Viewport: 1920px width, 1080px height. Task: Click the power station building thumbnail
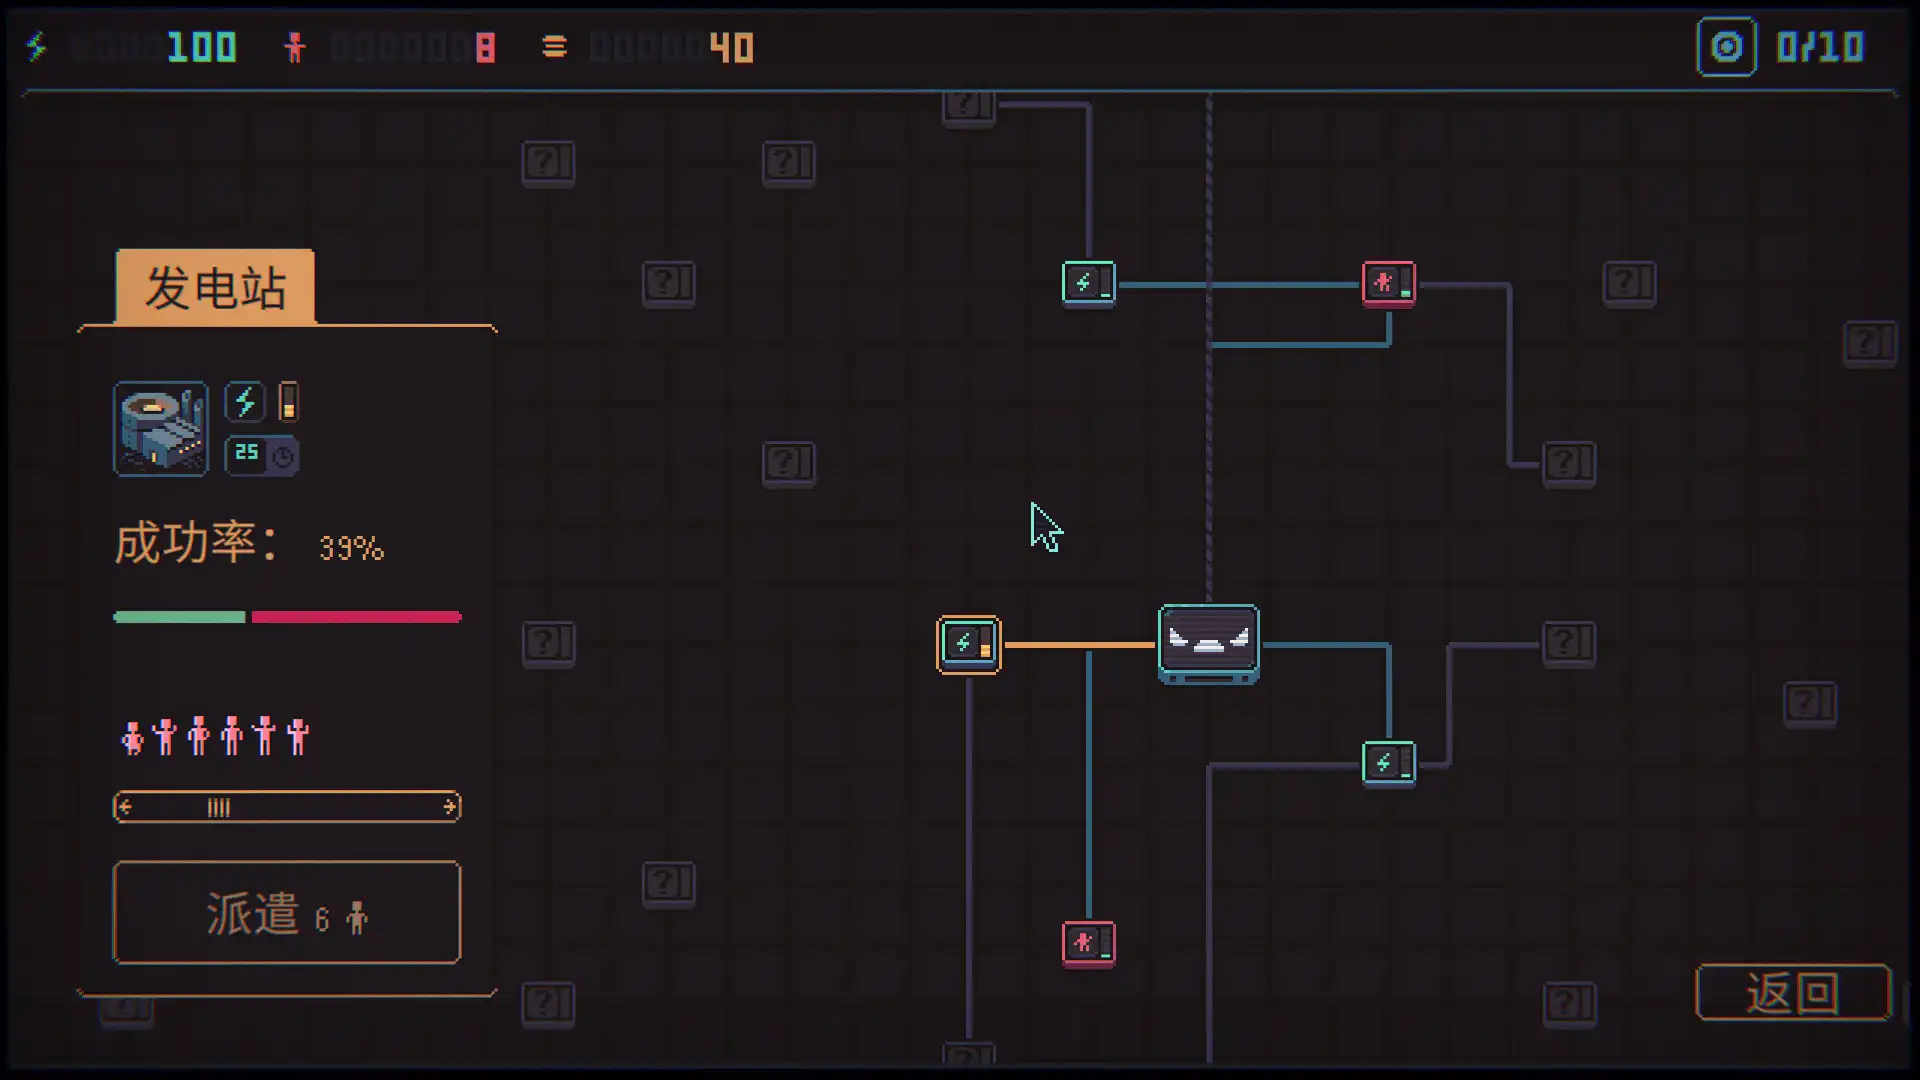[x=161, y=428]
